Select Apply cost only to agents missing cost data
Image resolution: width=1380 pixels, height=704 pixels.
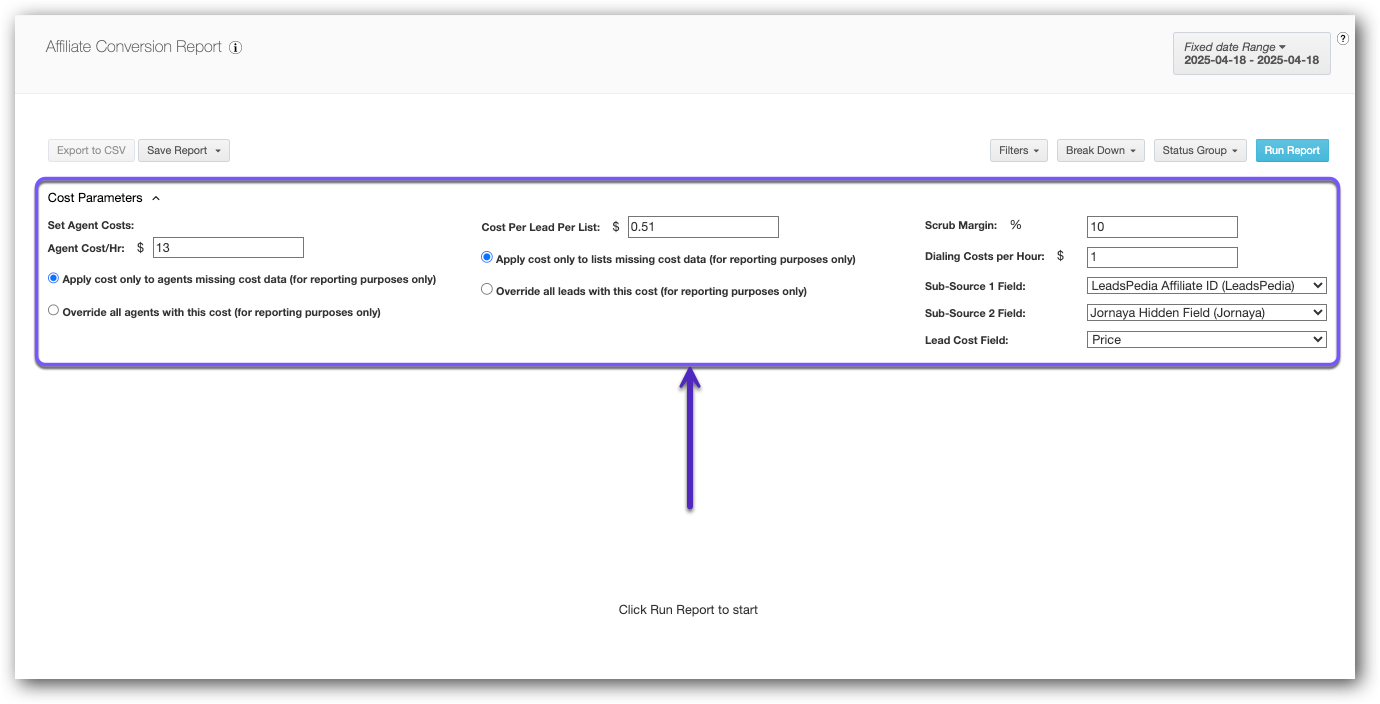pyautogui.click(x=54, y=279)
